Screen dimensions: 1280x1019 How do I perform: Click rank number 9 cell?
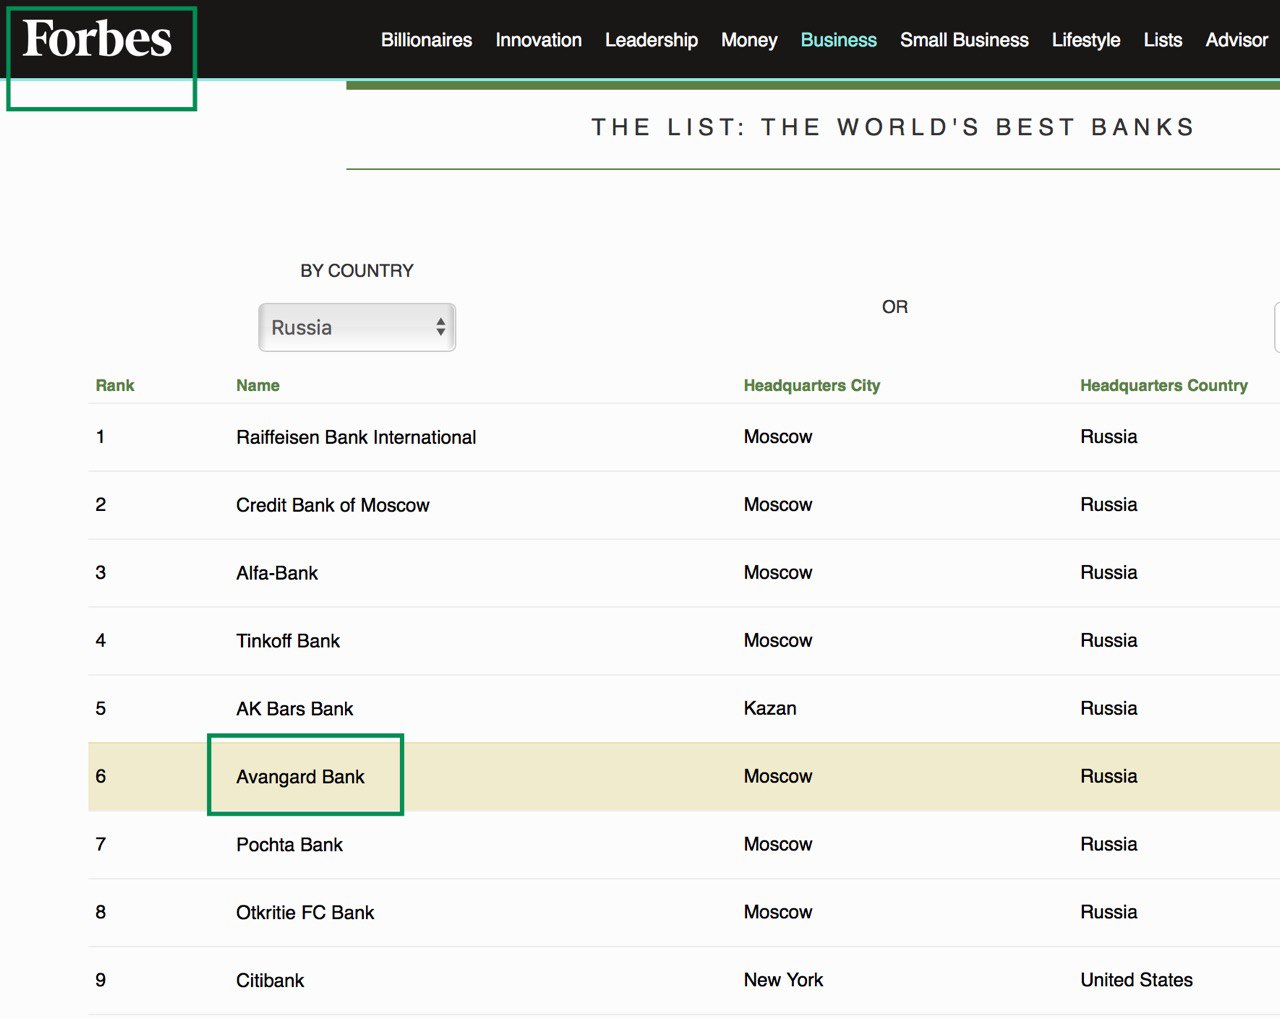[100, 980]
